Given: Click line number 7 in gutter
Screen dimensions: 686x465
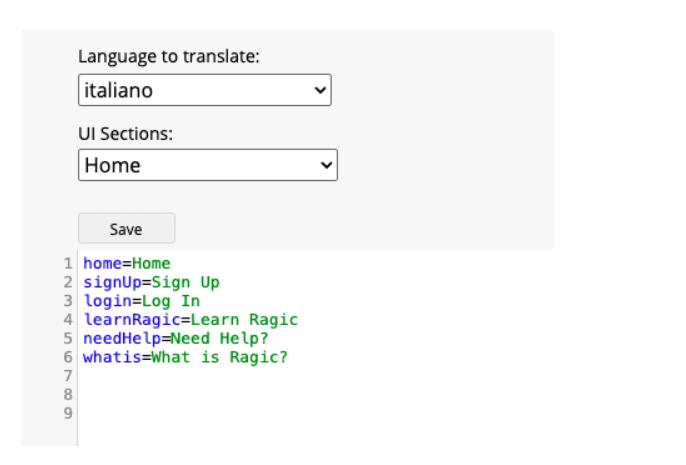Looking at the screenshot, I should click(x=68, y=376).
